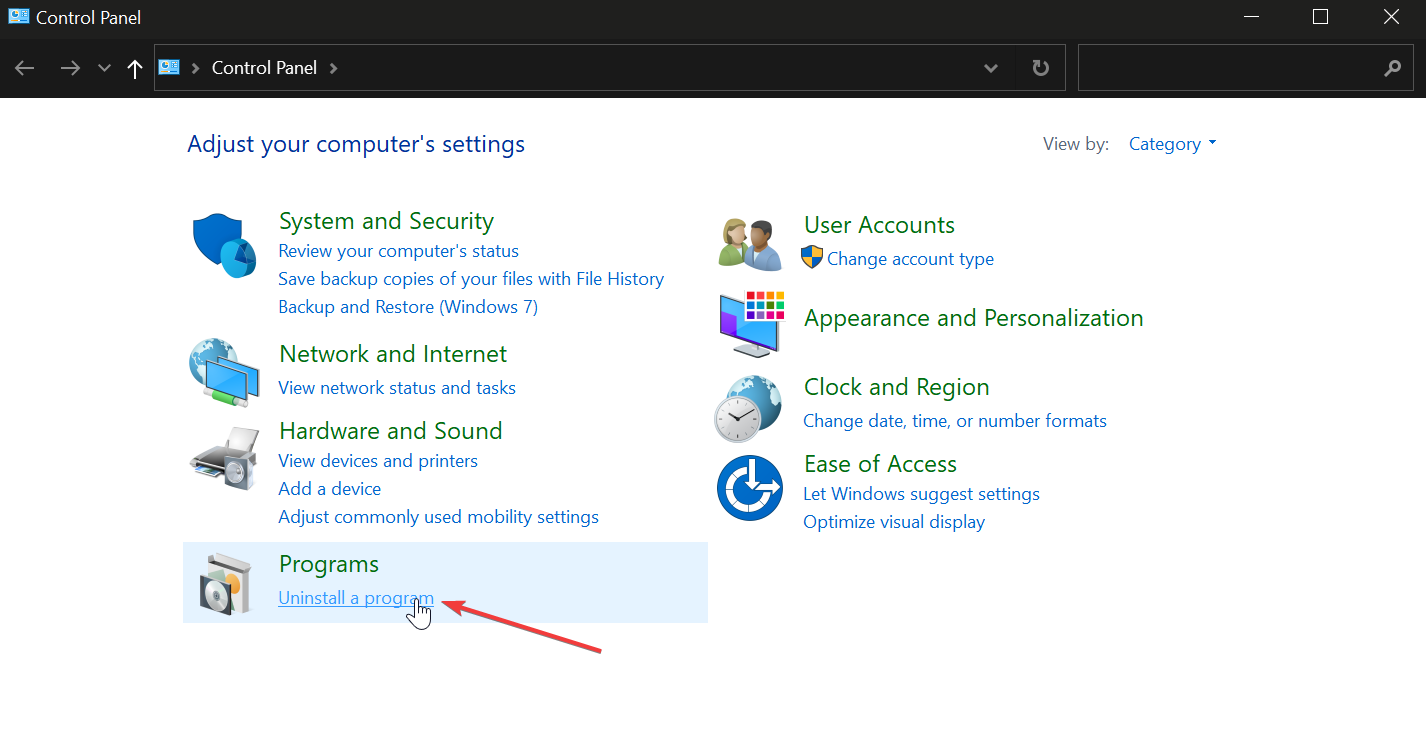
Task: Open the Network and Internet globe icon
Action: (x=219, y=373)
